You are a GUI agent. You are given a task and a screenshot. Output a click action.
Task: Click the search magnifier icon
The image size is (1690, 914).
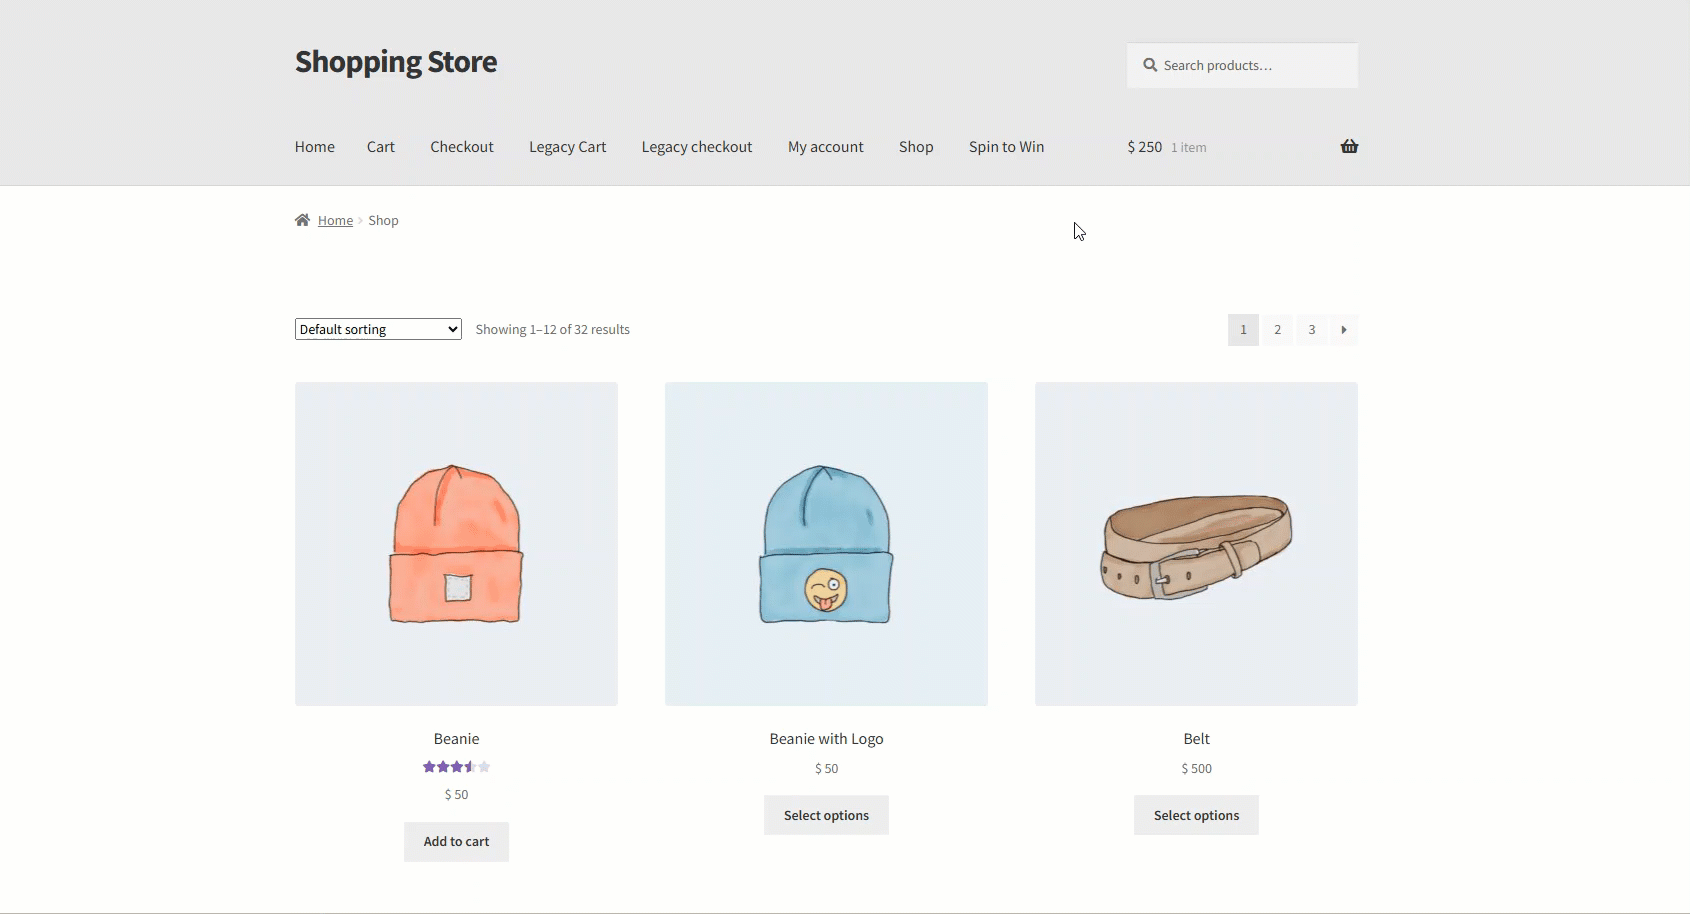coord(1150,65)
